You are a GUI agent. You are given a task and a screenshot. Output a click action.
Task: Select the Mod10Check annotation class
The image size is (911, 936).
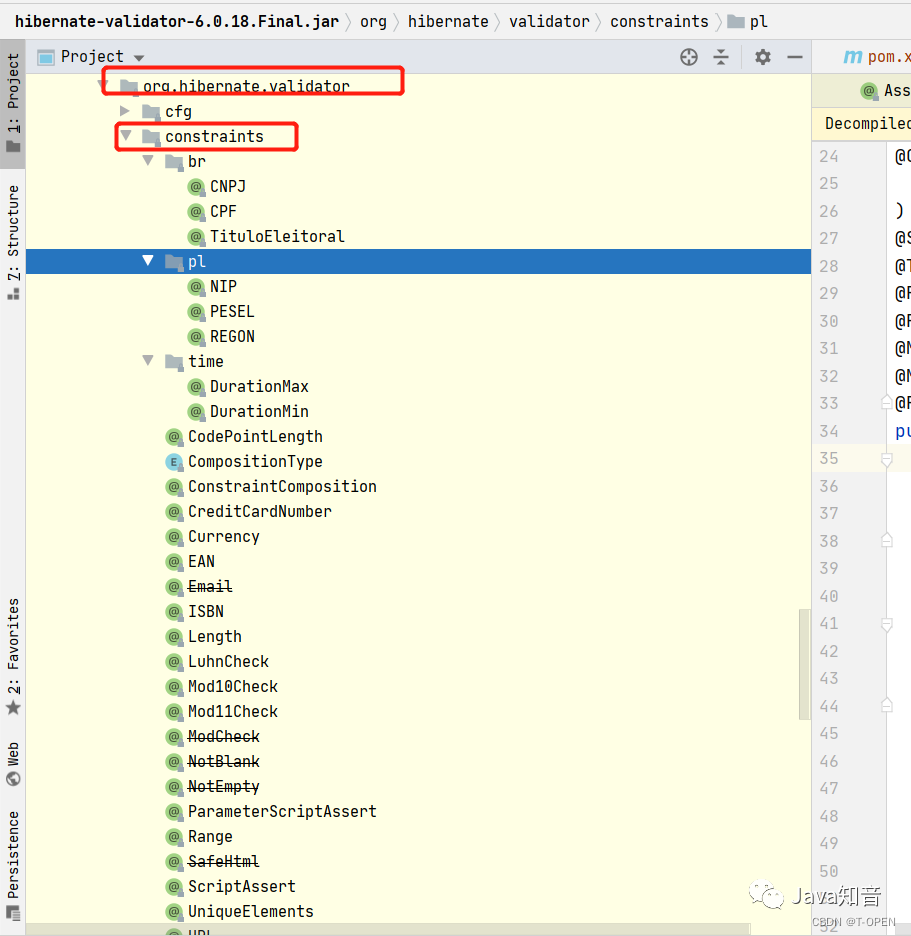[x=233, y=687]
